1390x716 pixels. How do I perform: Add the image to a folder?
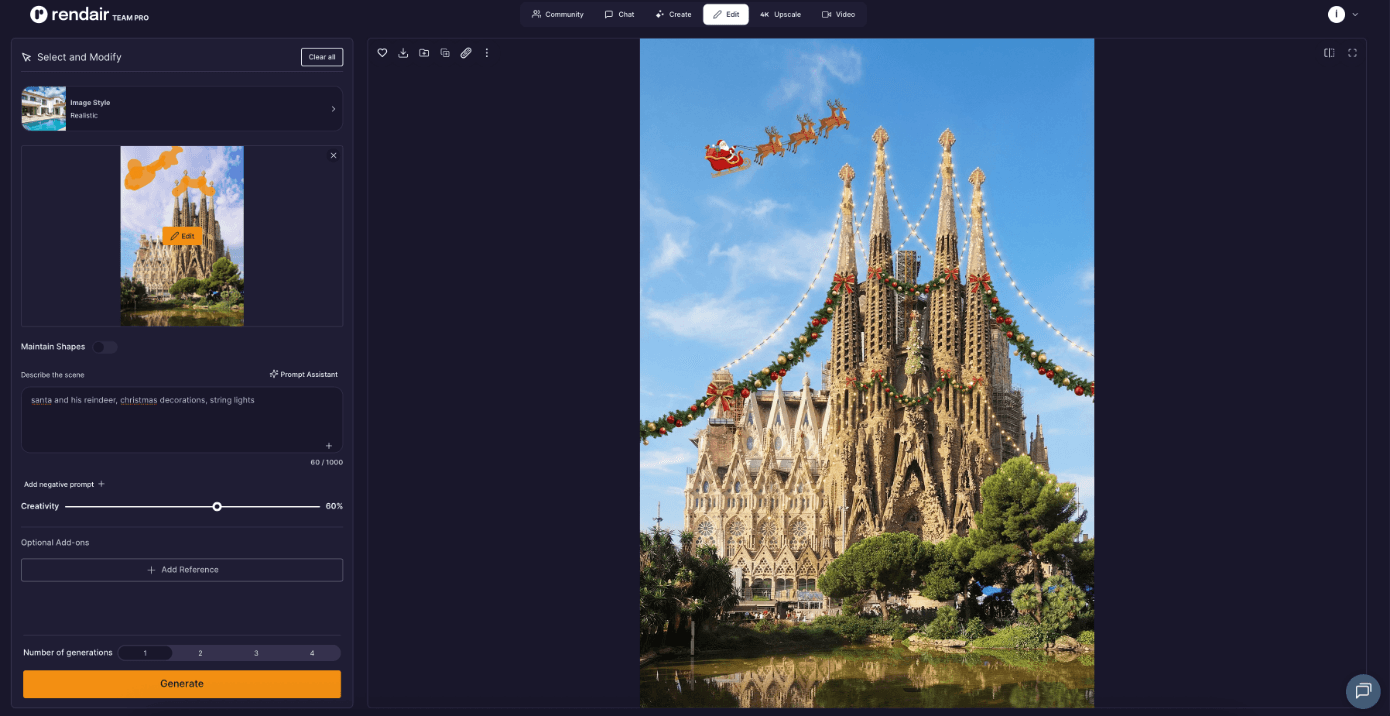424,53
